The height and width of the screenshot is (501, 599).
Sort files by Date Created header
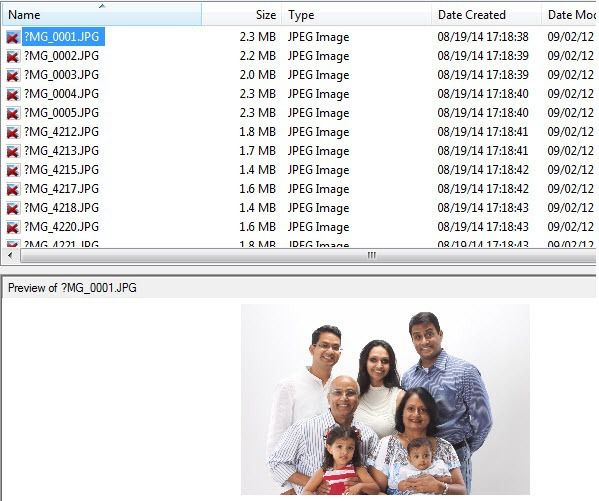(x=486, y=15)
